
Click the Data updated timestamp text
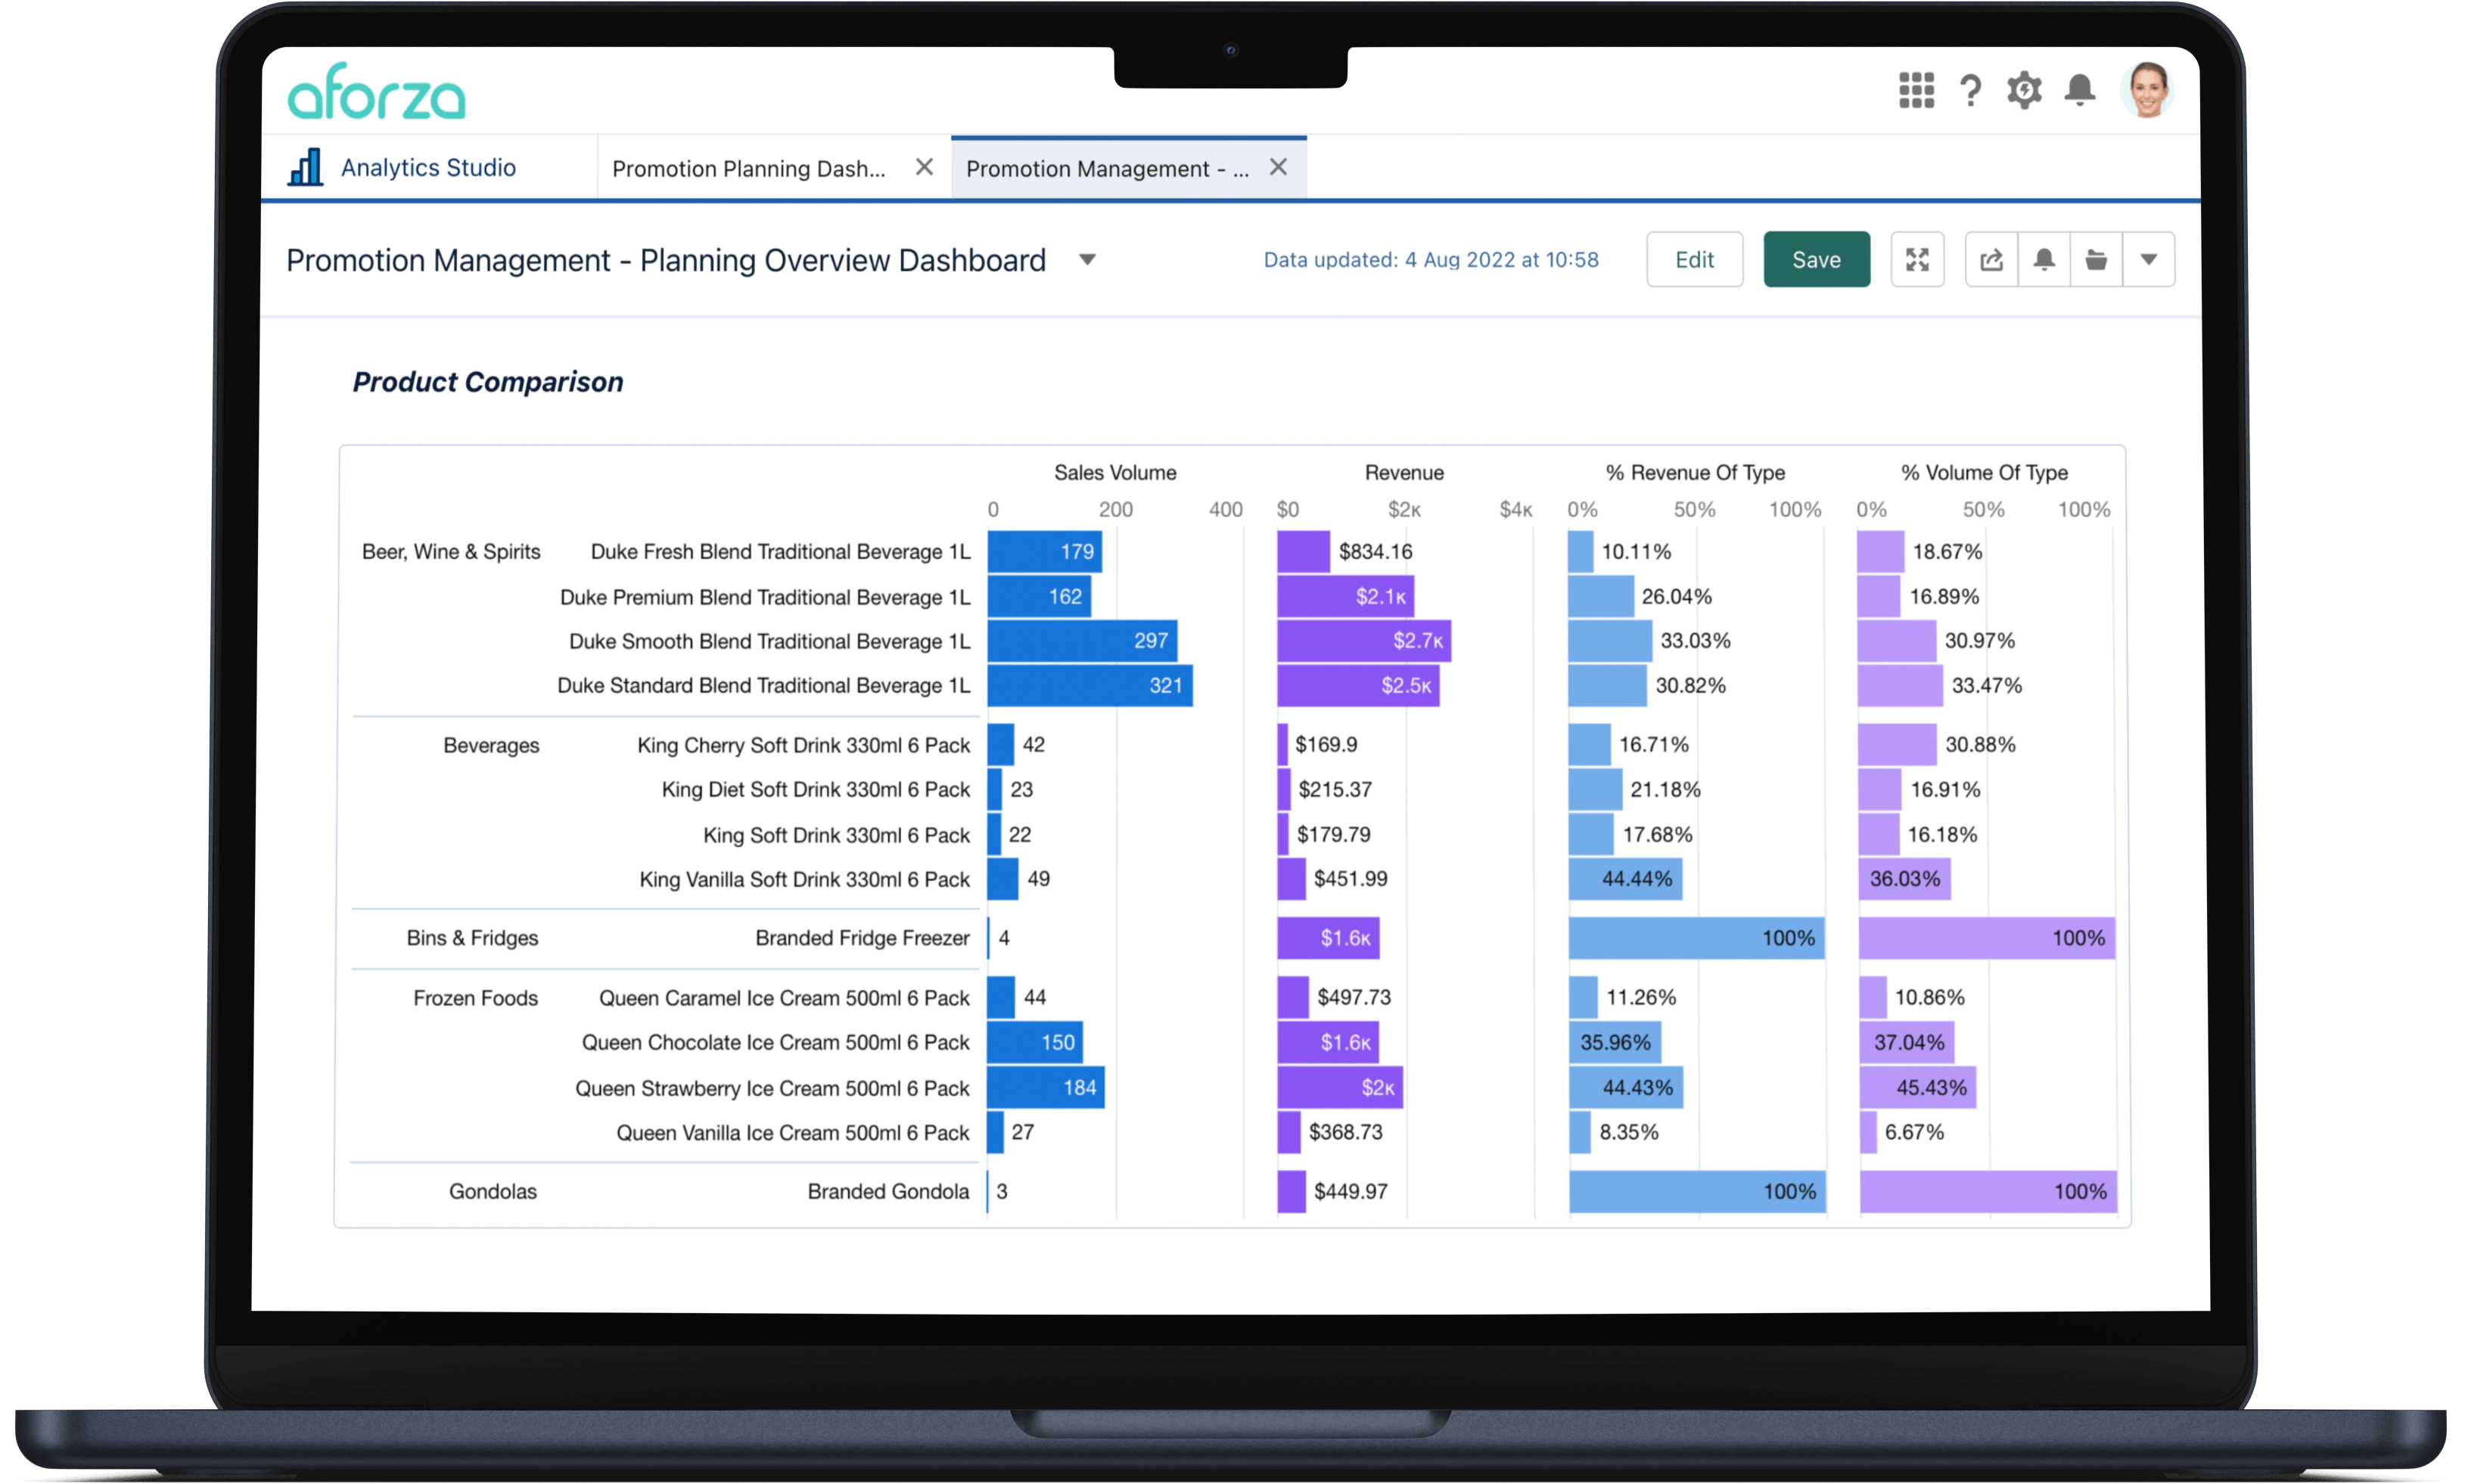(x=1430, y=260)
